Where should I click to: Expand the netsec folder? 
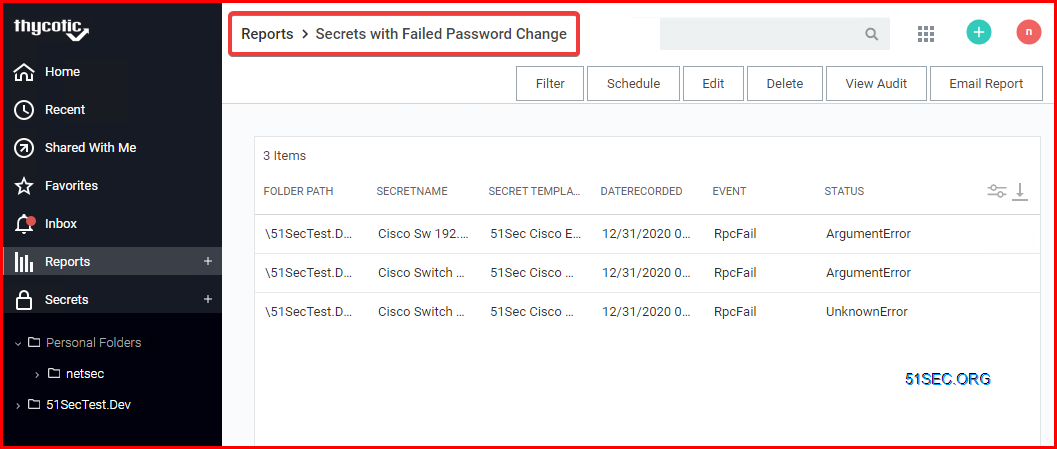tap(37, 374)
